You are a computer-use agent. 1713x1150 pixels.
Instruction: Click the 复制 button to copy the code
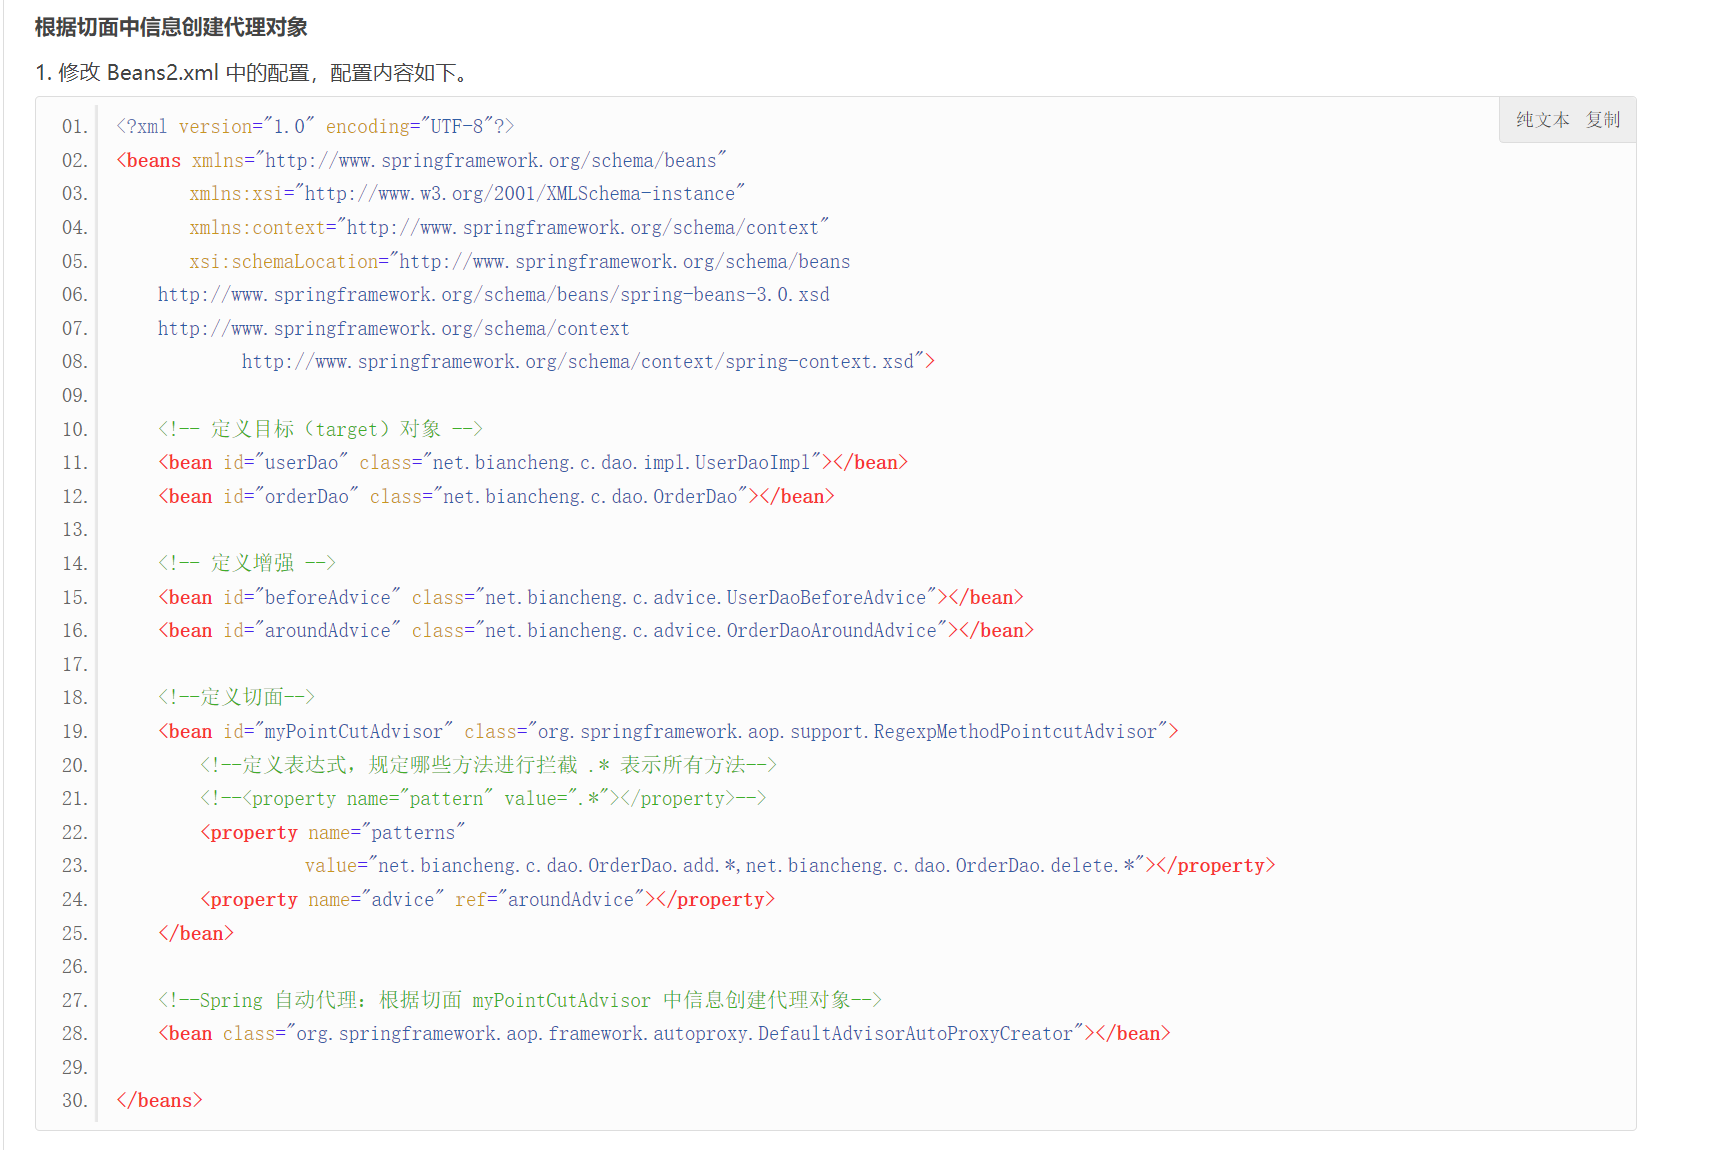[1602, 120]
